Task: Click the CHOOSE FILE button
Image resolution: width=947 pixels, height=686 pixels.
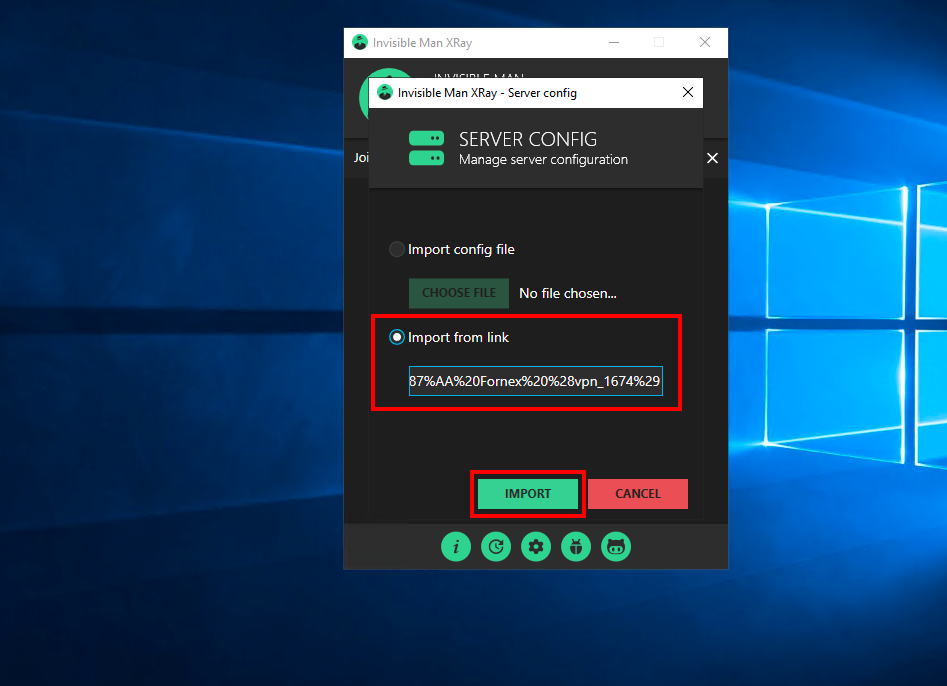Action: 459,293
